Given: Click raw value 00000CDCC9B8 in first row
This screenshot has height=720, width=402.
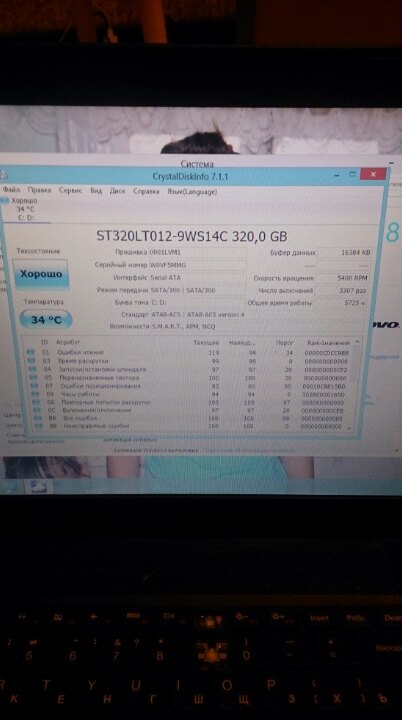Looking at the screenshot, I should pyautogui.click(x=327, y=353).
